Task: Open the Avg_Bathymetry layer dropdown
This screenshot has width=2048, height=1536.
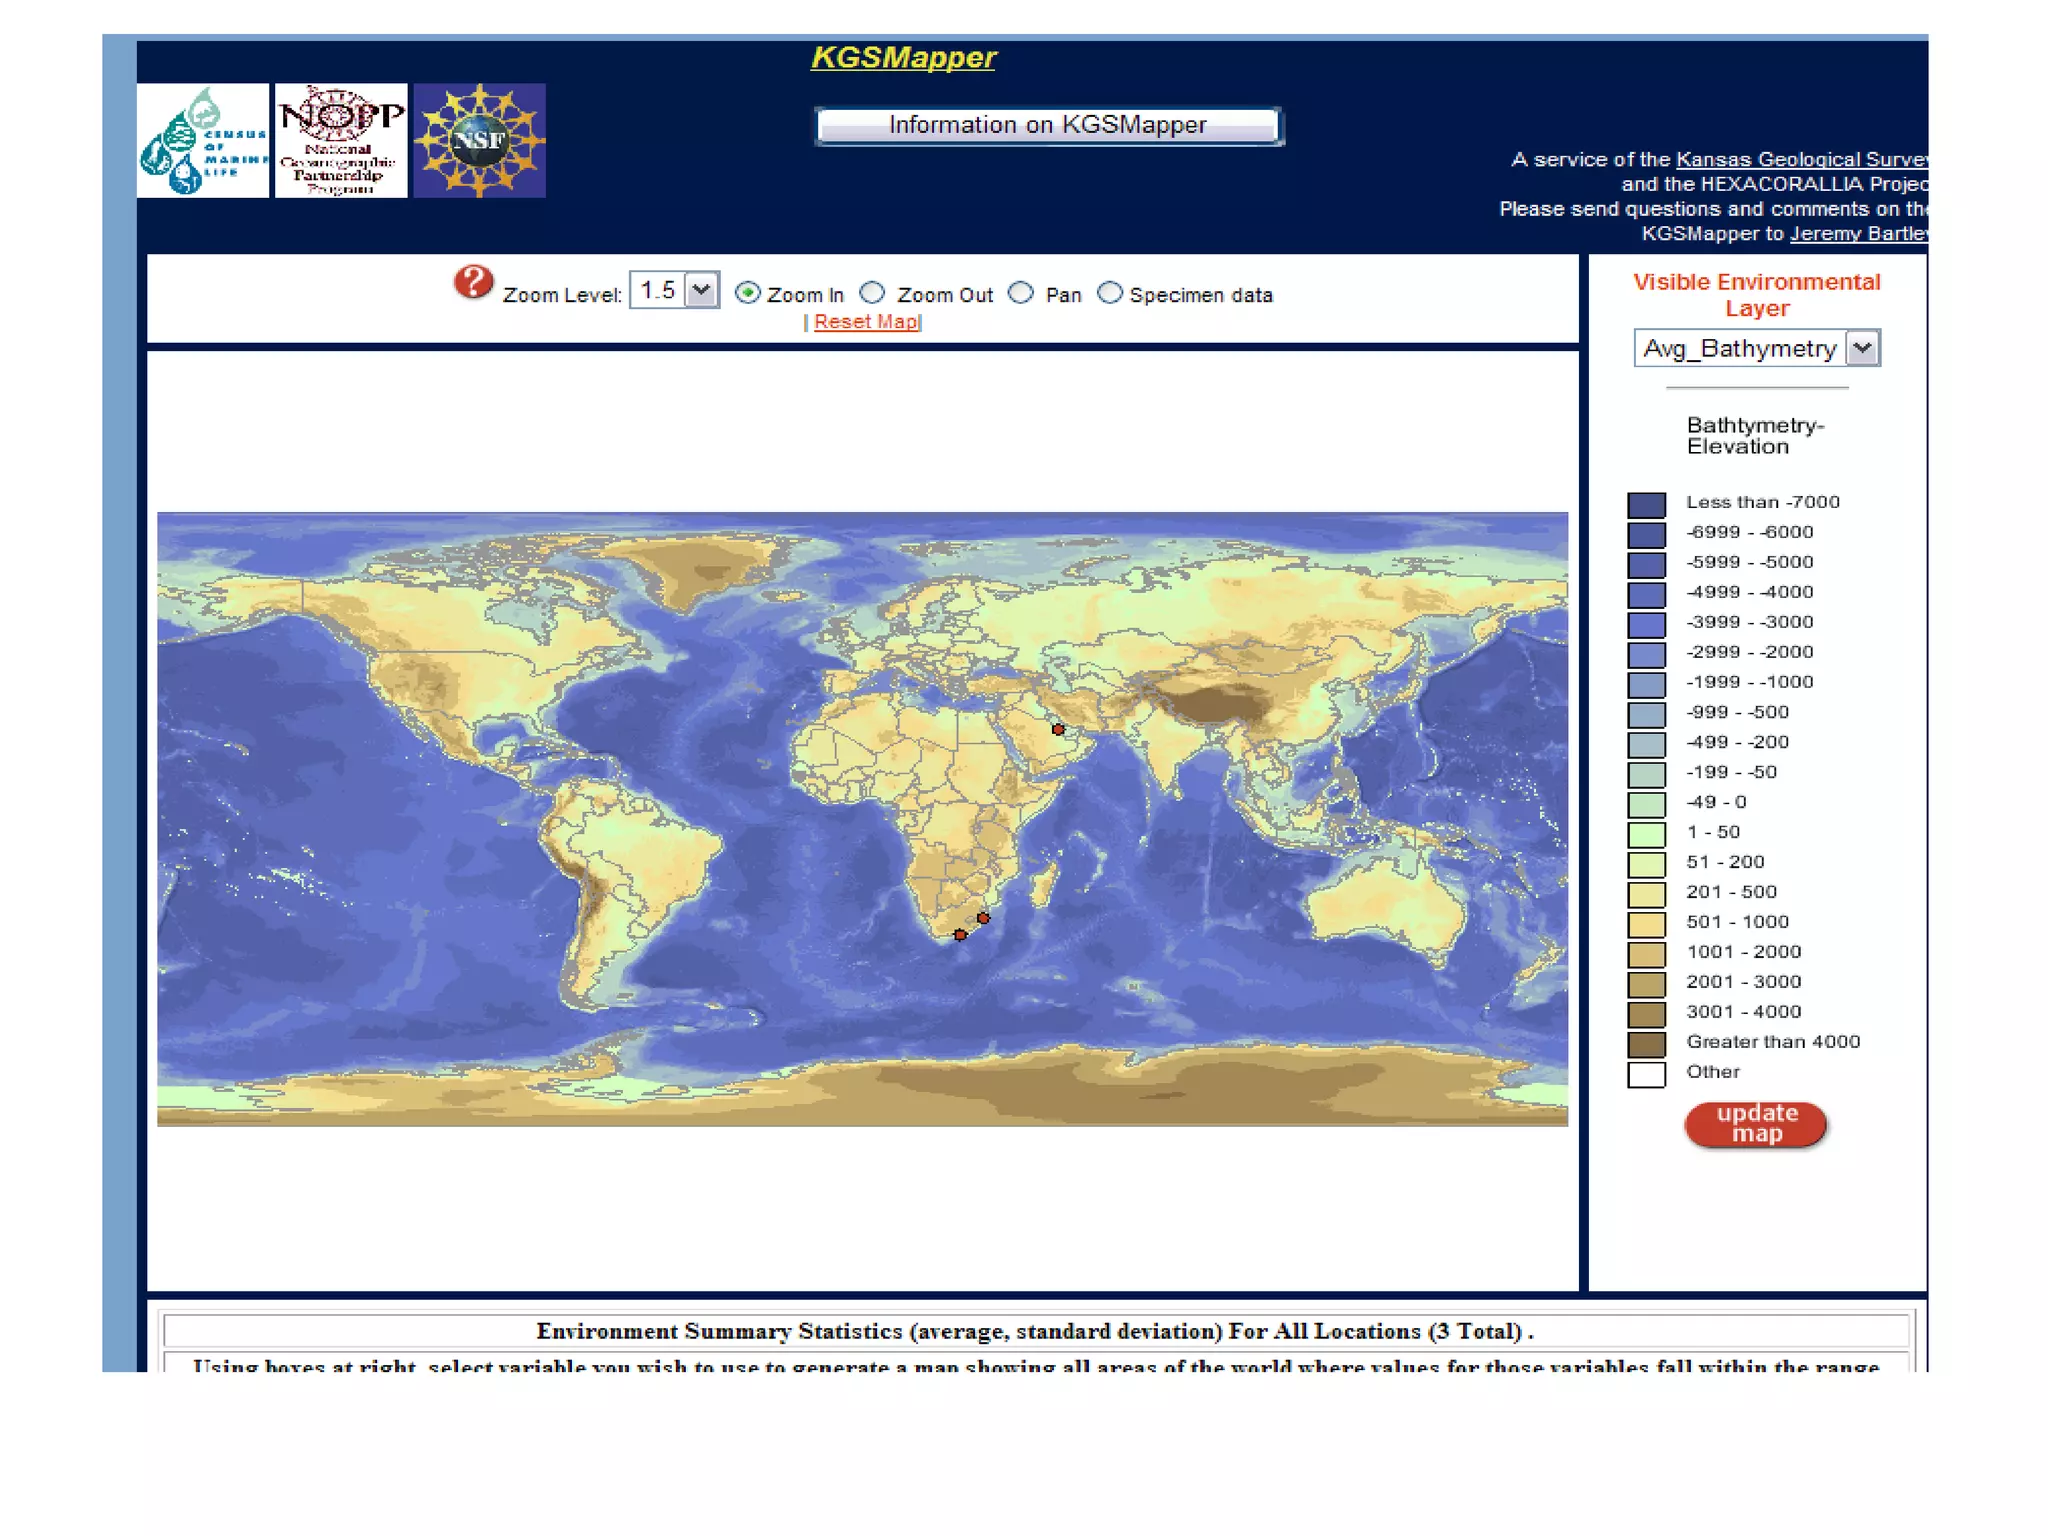Action: pos(1757,348)
